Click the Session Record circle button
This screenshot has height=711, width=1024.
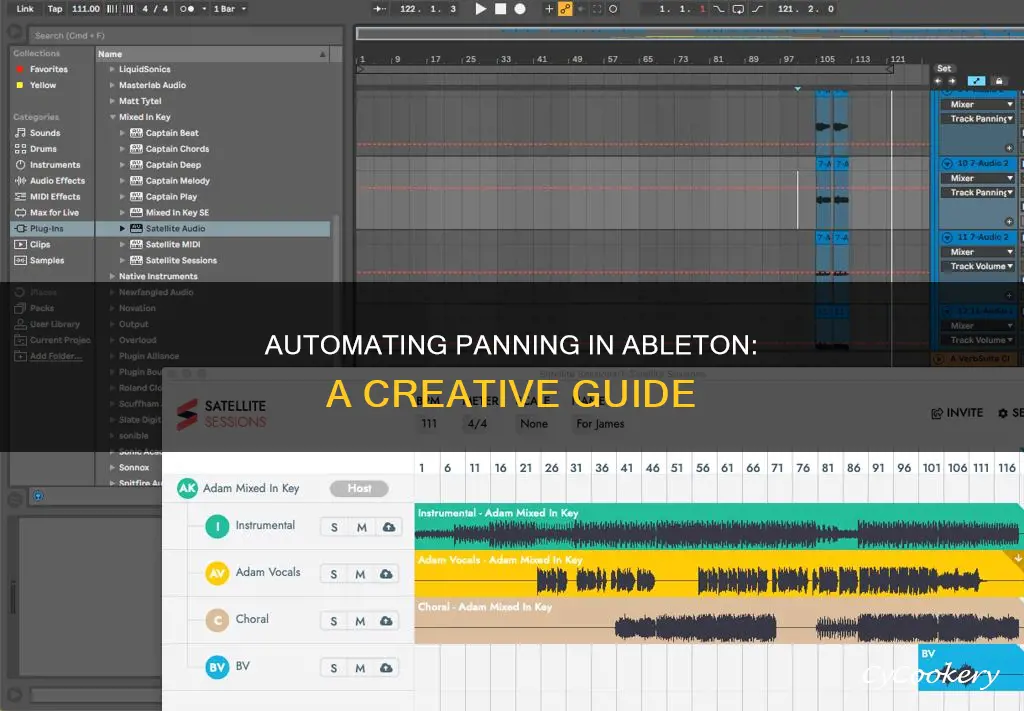click(x=613, y=8)
